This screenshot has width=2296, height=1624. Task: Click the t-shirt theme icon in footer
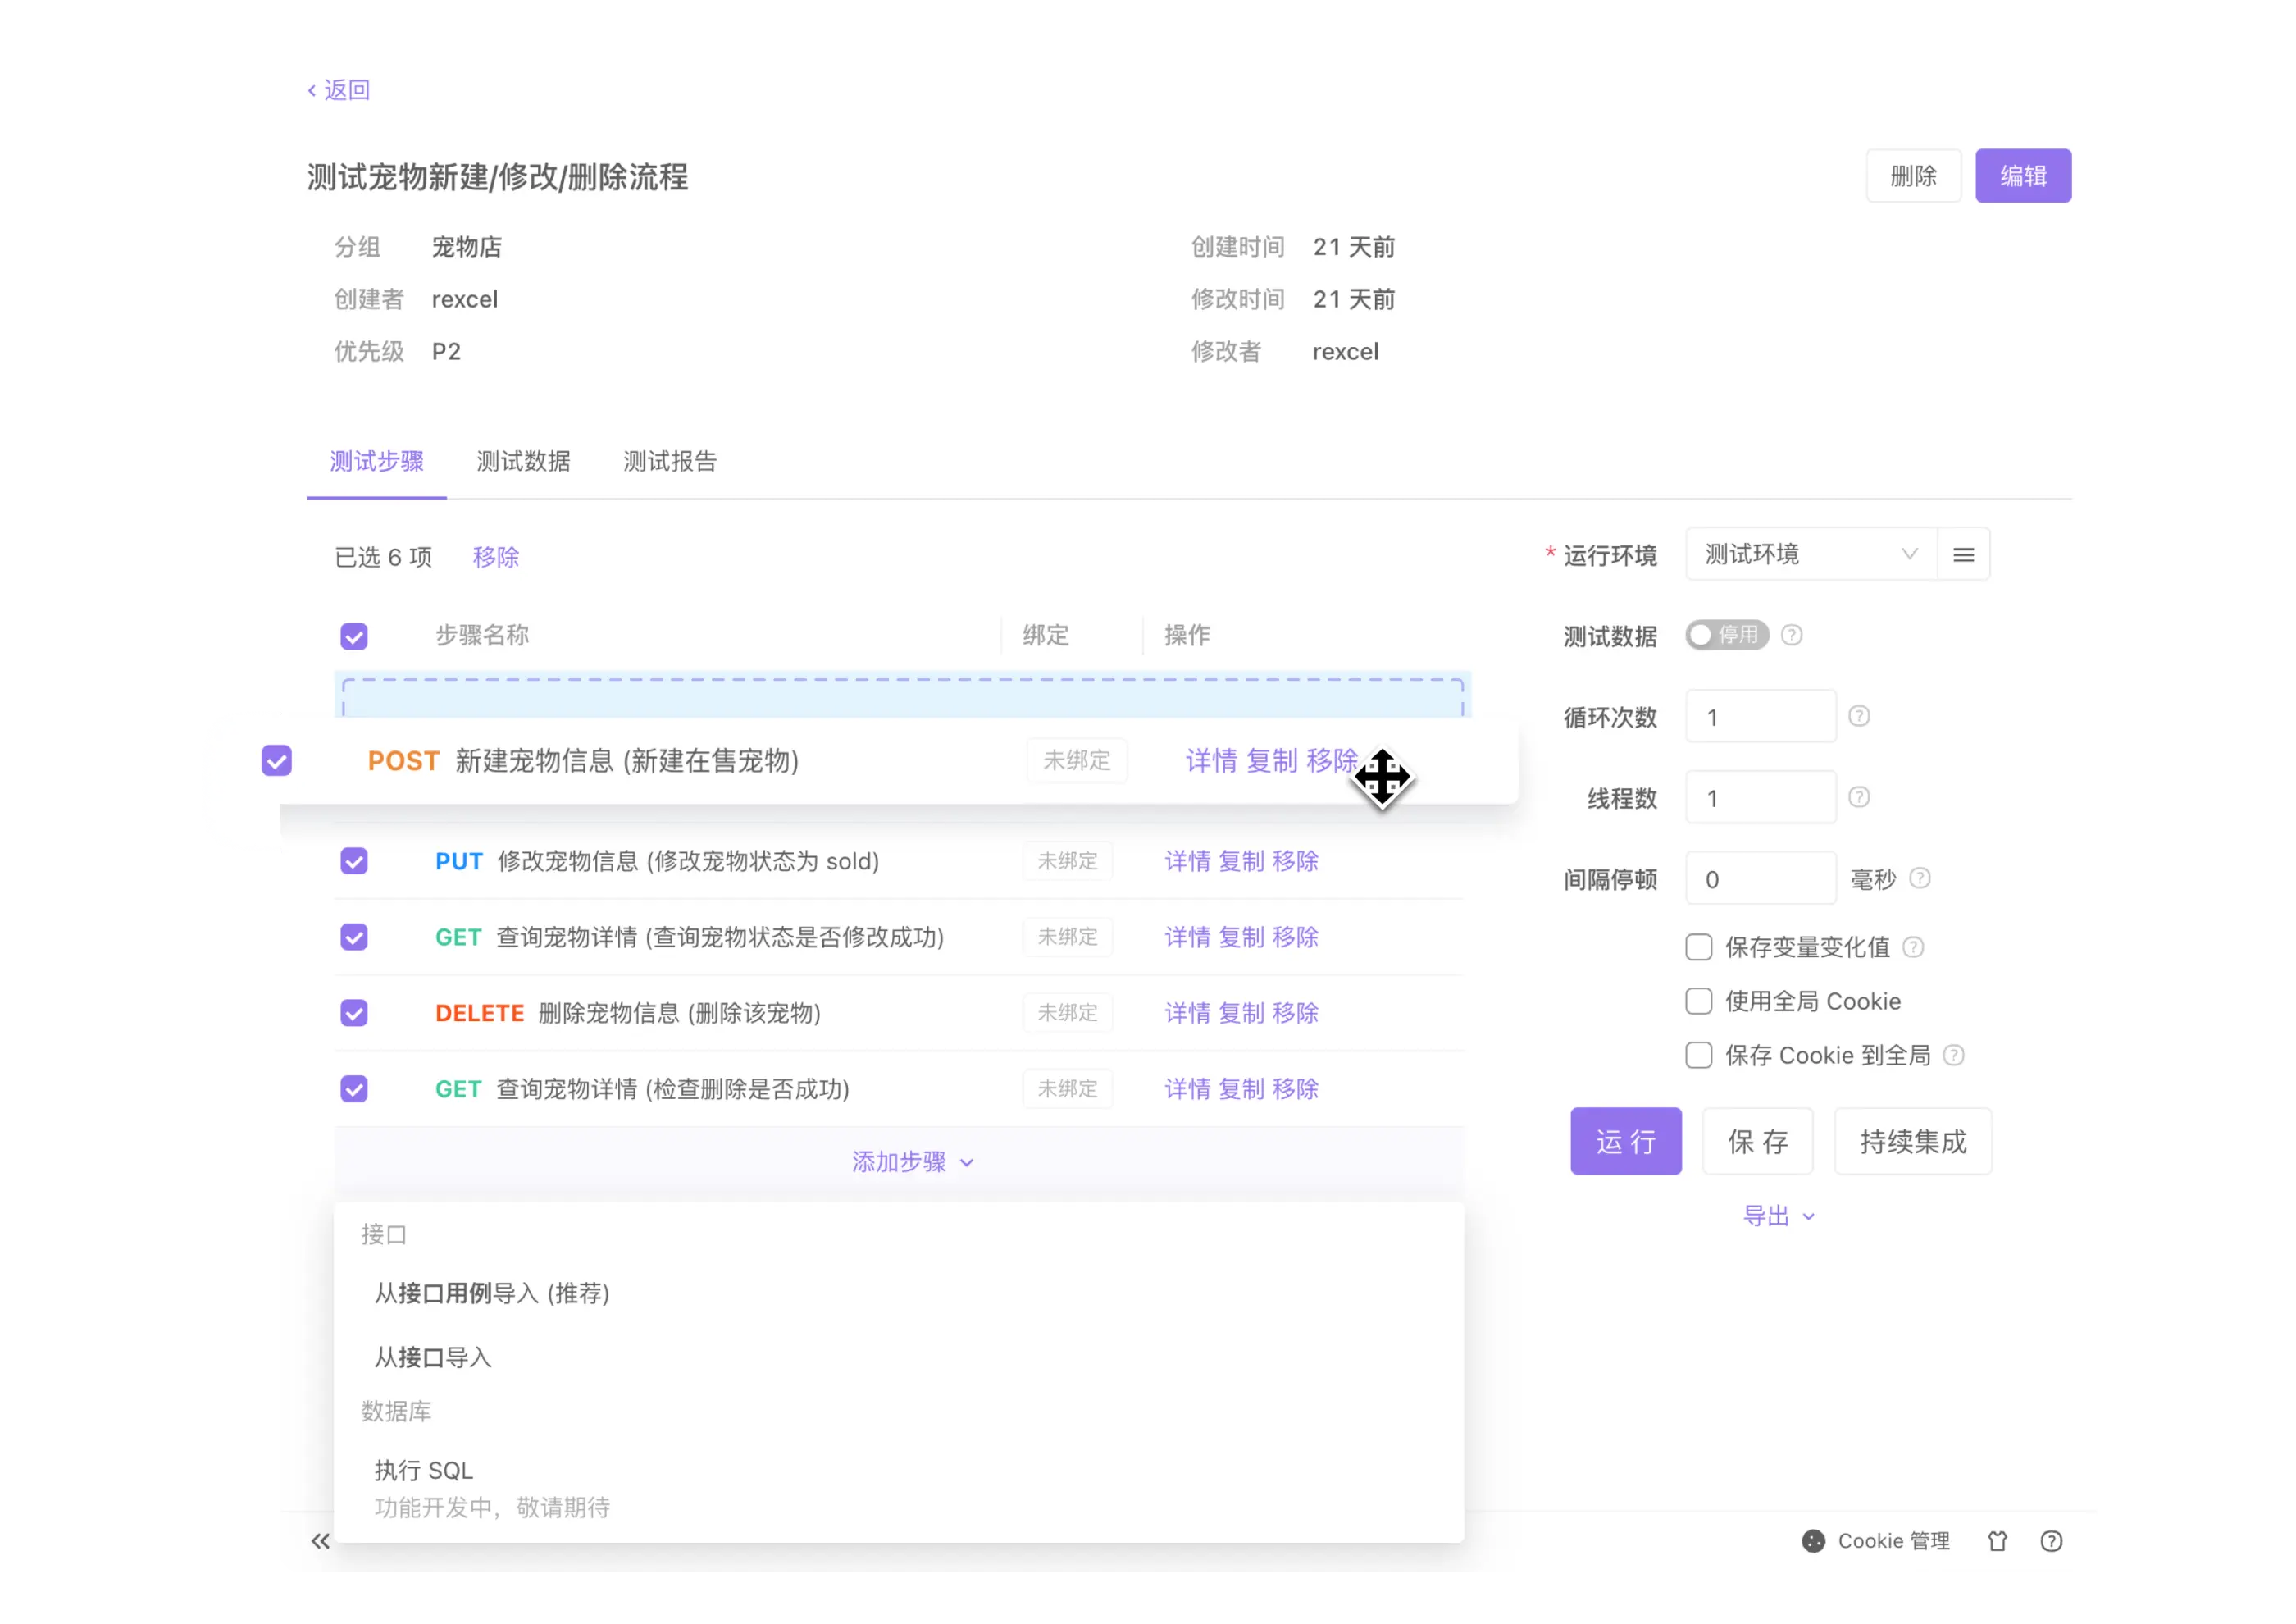[1997, 1541]
